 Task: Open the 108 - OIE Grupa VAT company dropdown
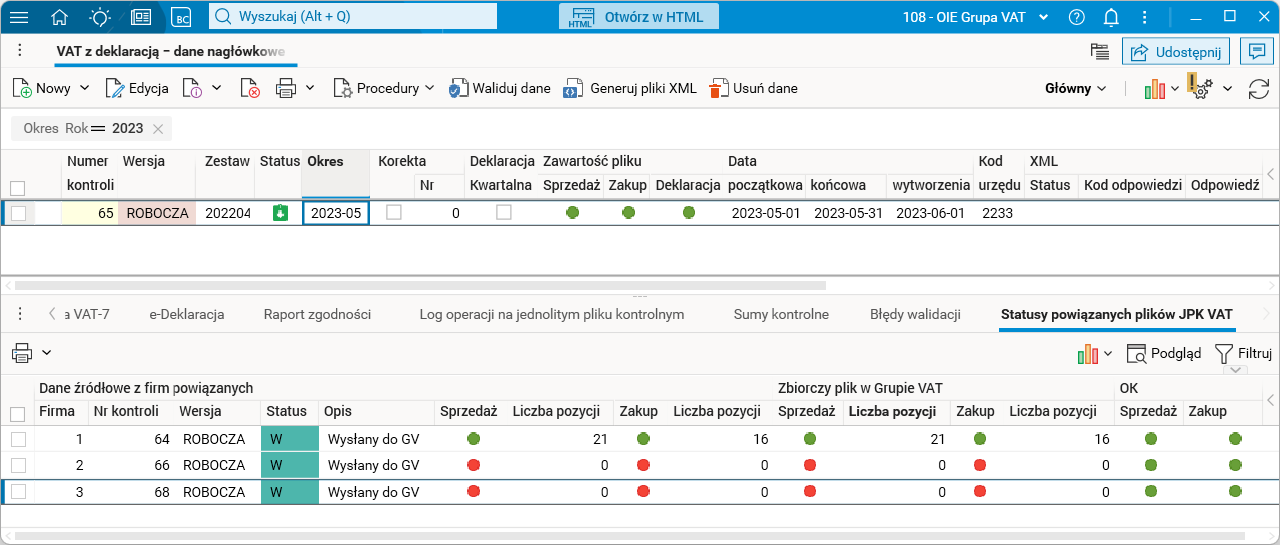(x=976, y=17)
